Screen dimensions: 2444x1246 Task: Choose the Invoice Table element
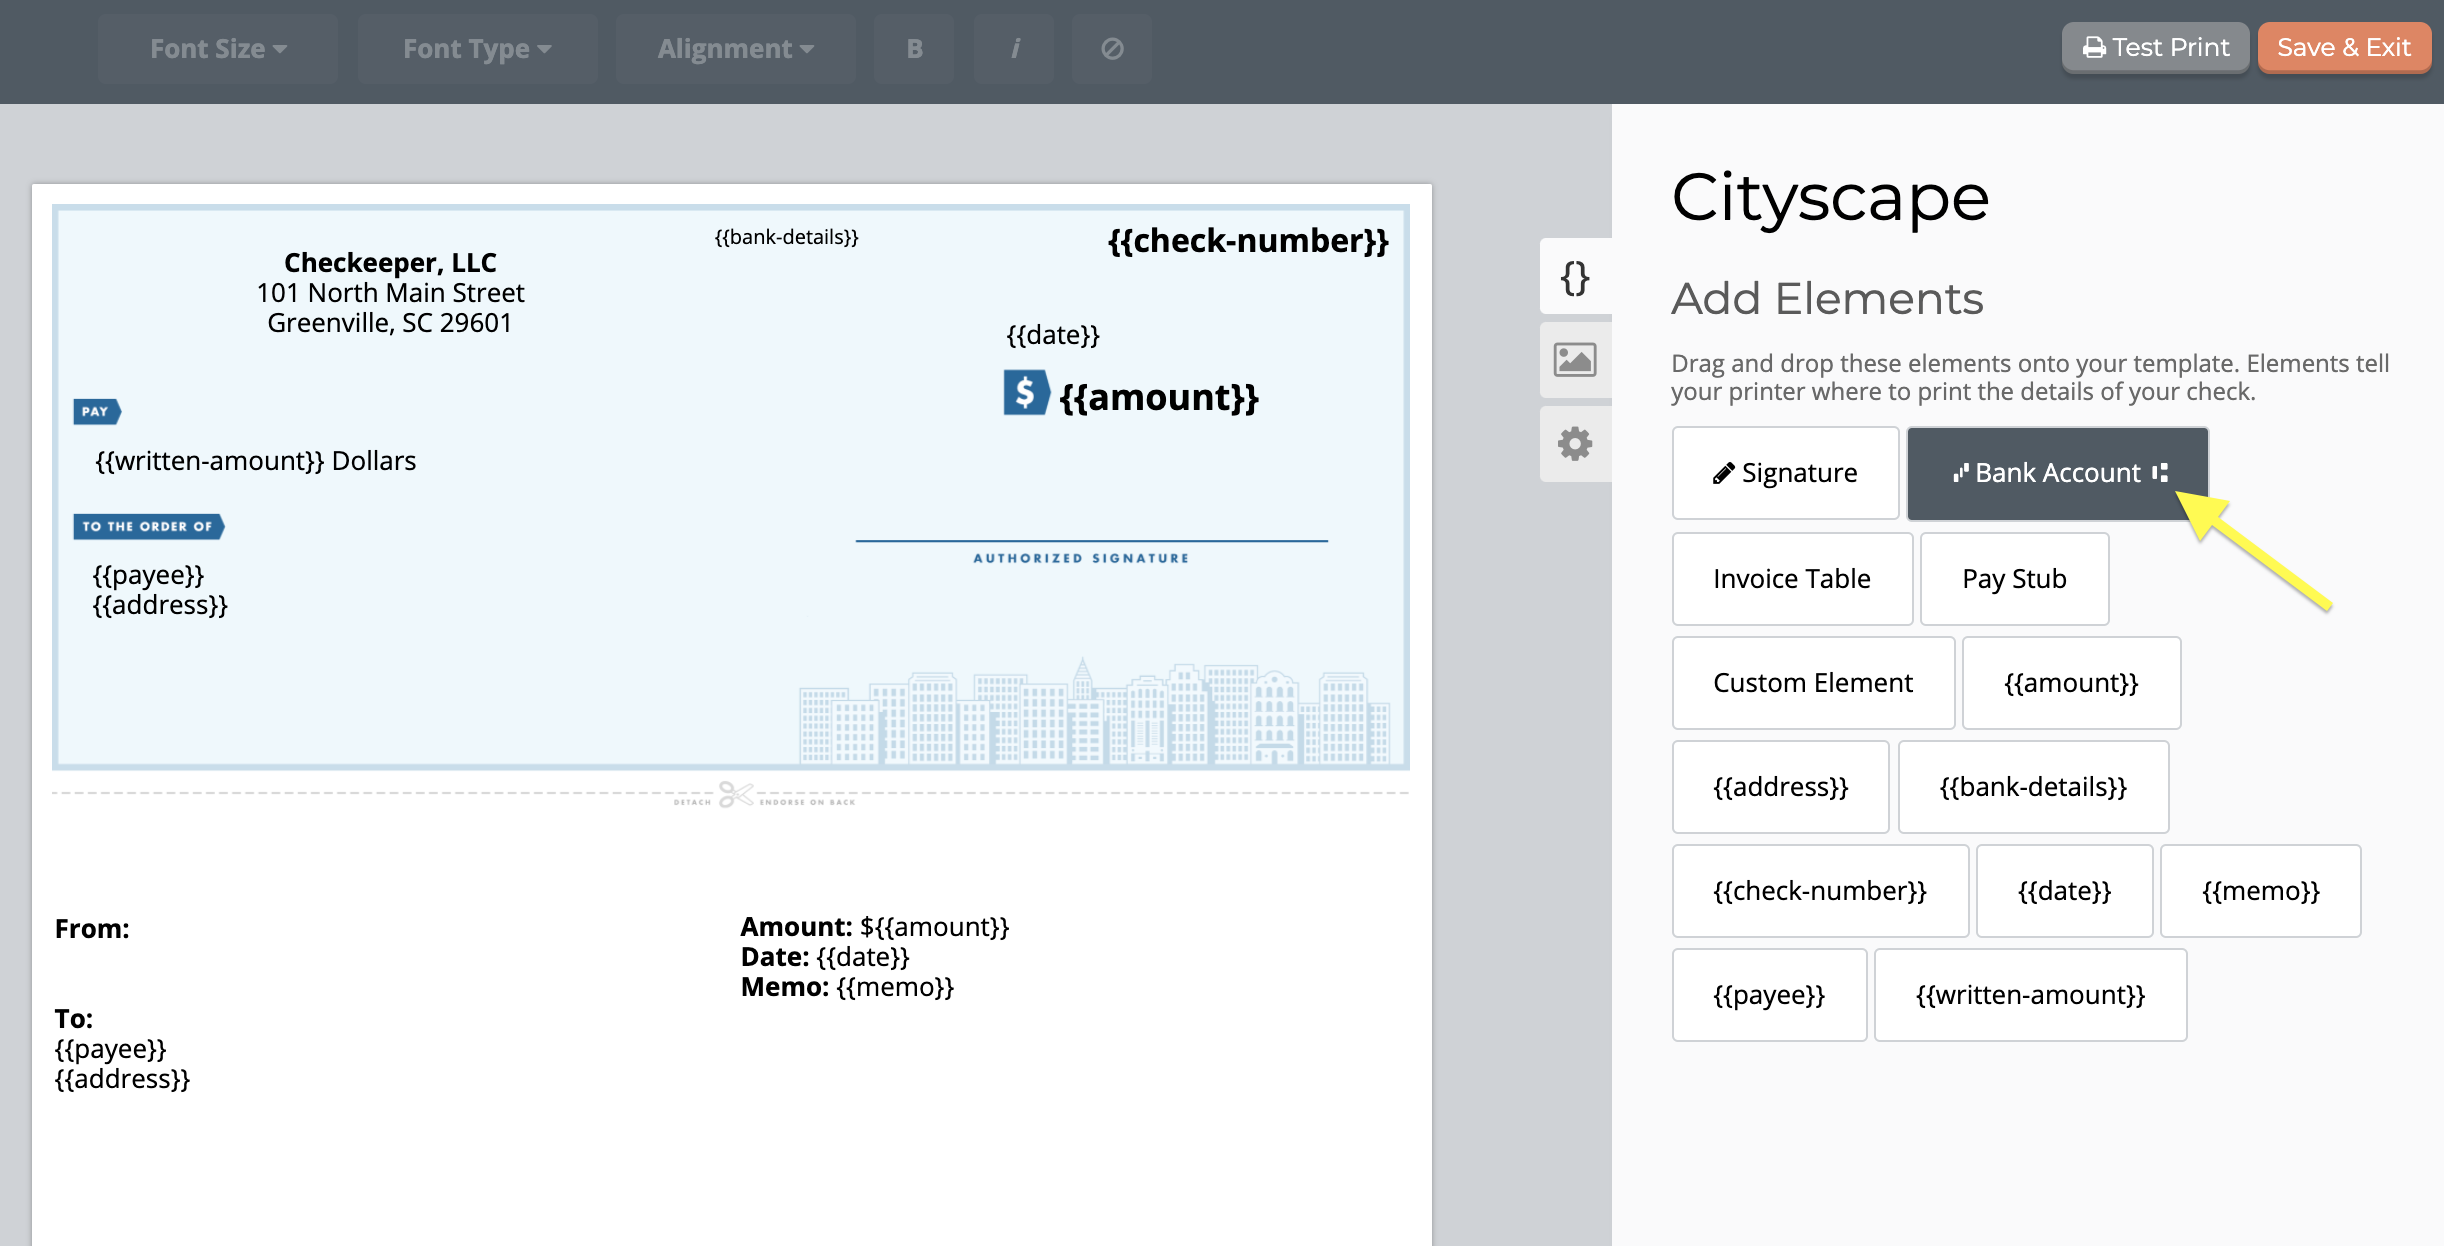tap(1792, 579)
